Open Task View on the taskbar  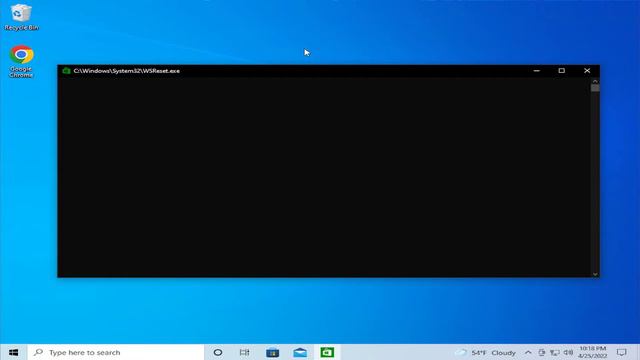coord(244,352)
